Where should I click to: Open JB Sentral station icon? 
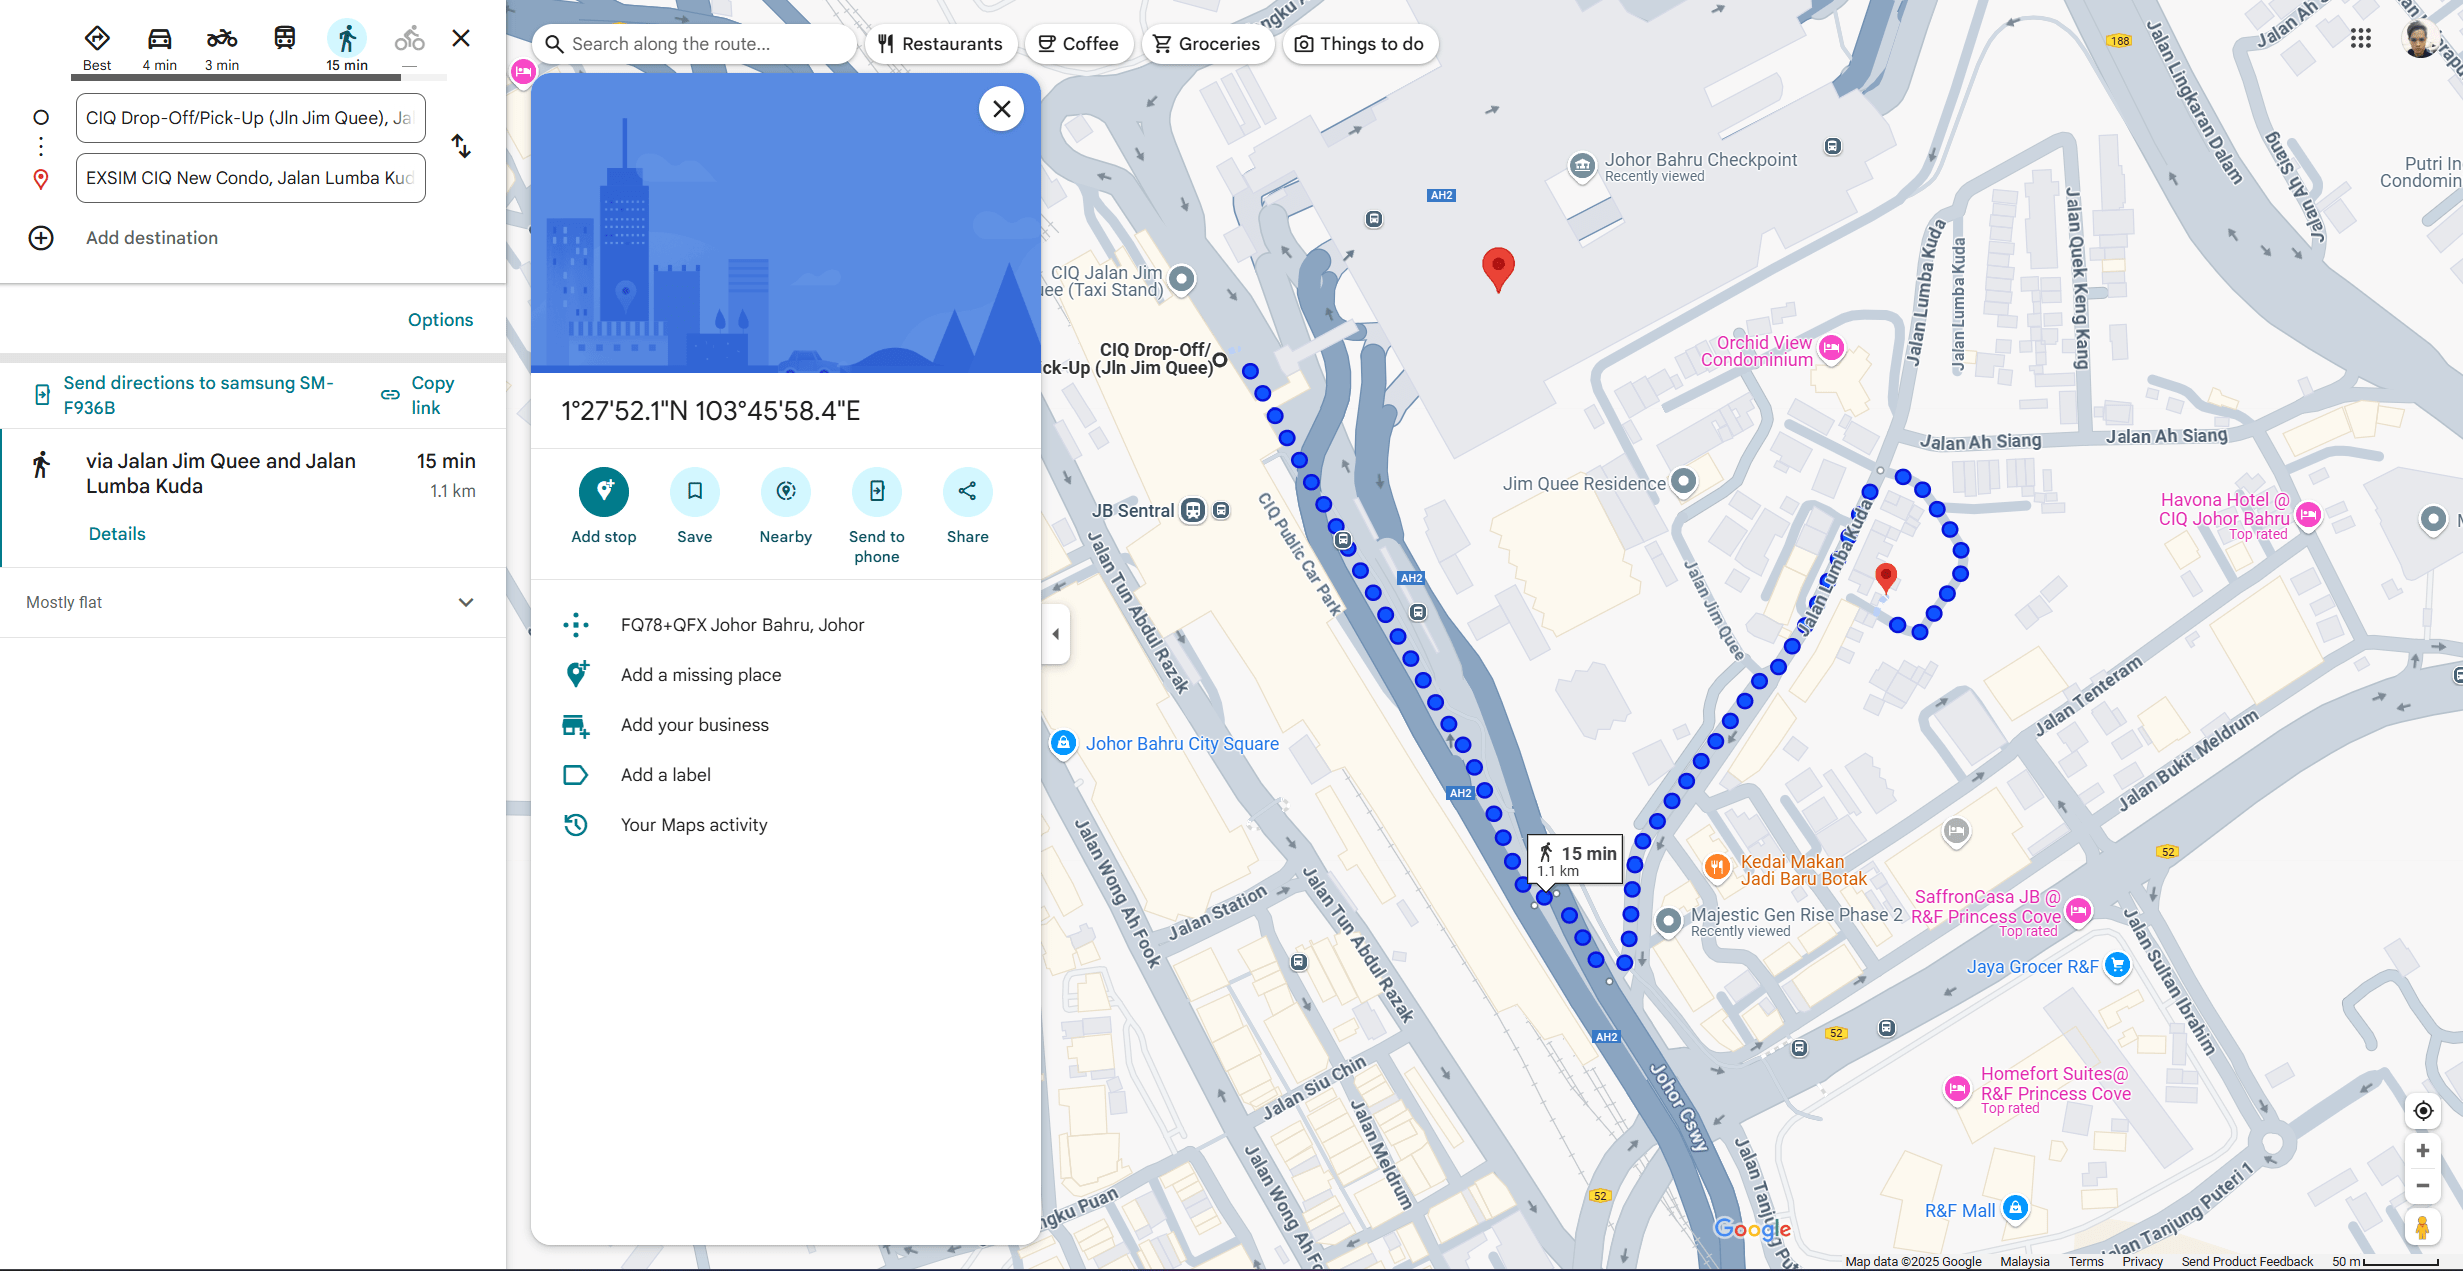pyautogui.click(x=1193, y=511)
